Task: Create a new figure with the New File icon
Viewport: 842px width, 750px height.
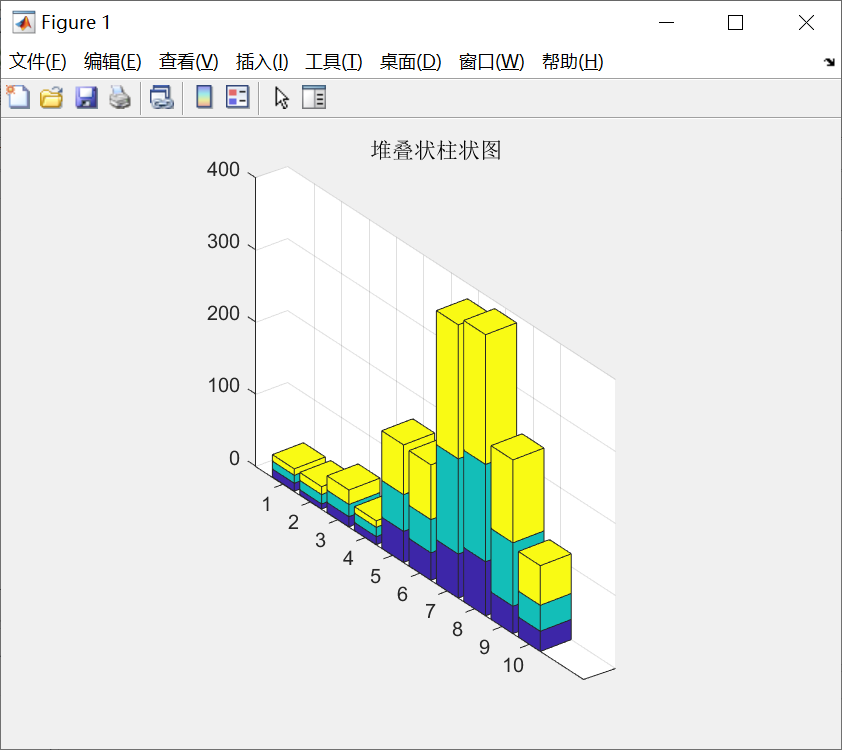Action: tap(18, 97)
